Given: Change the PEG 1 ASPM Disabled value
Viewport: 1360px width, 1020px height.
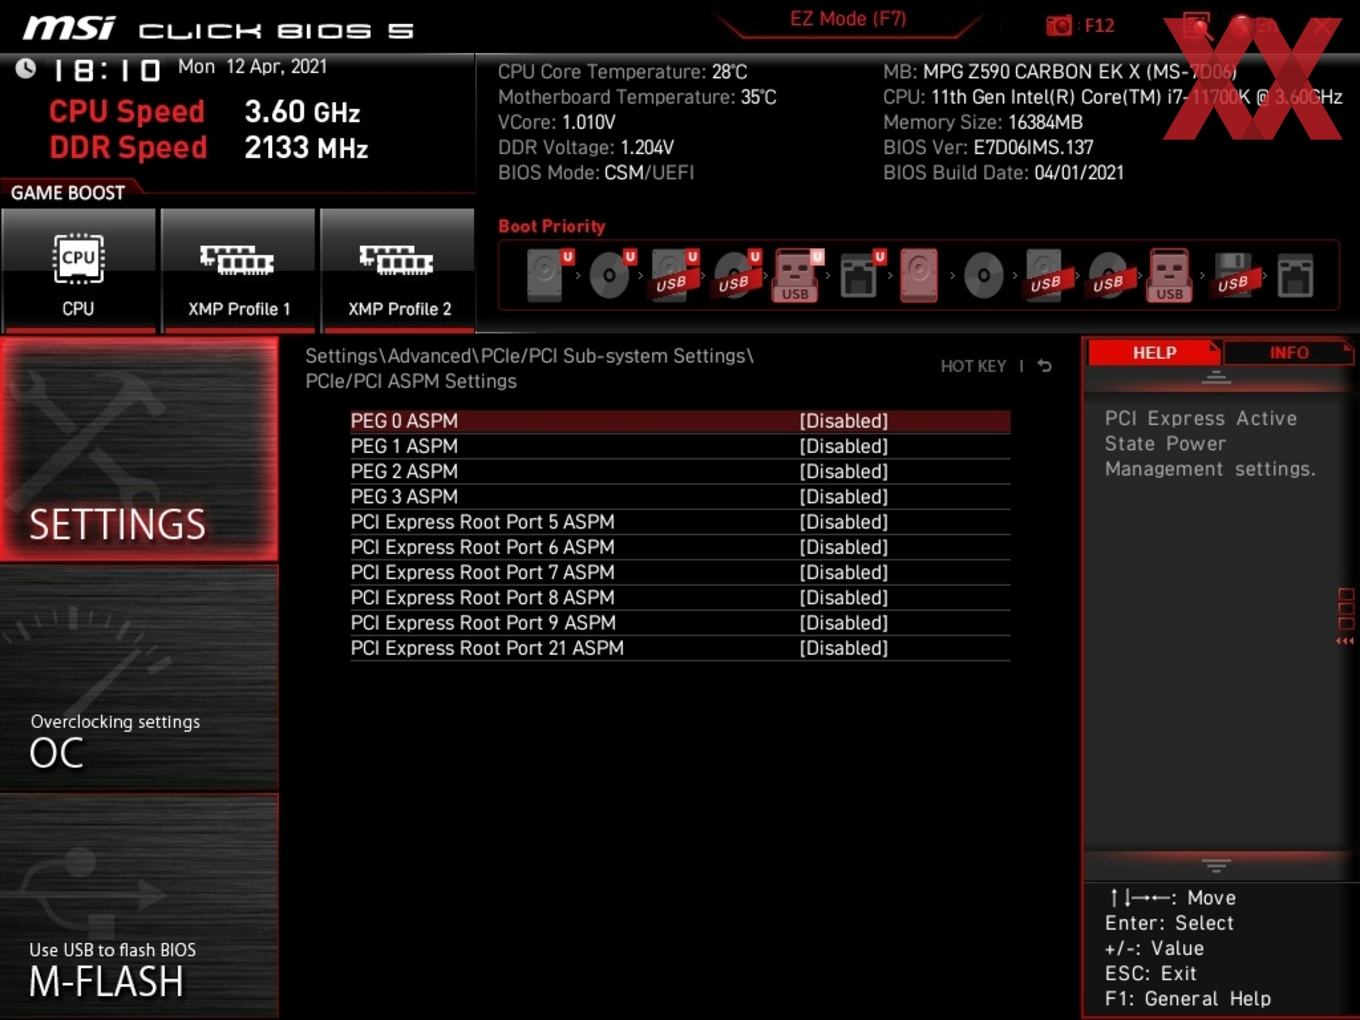Looking at the screenshot, I should tap(843, 446).
